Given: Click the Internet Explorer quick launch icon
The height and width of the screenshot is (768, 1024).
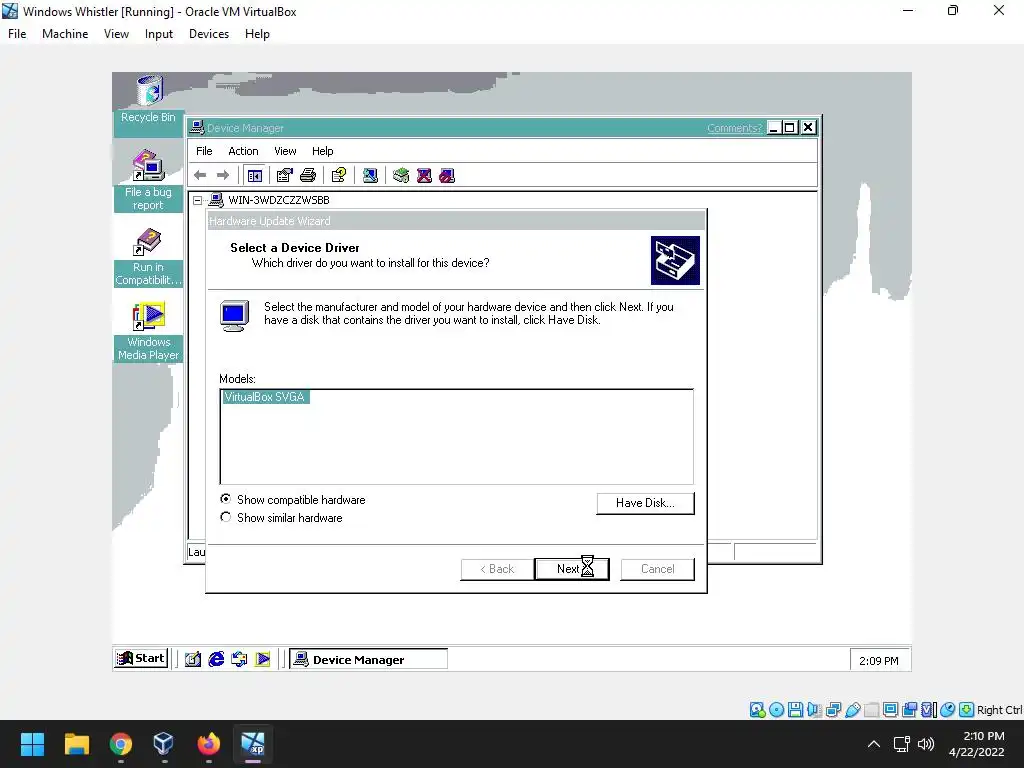Looking at the screenshot, I should (216, 659).
